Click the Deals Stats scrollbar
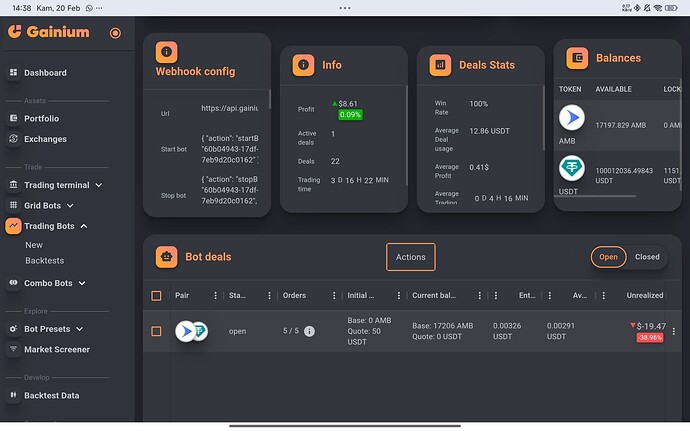Screen dimensions: 690x431 pos(543,117)
